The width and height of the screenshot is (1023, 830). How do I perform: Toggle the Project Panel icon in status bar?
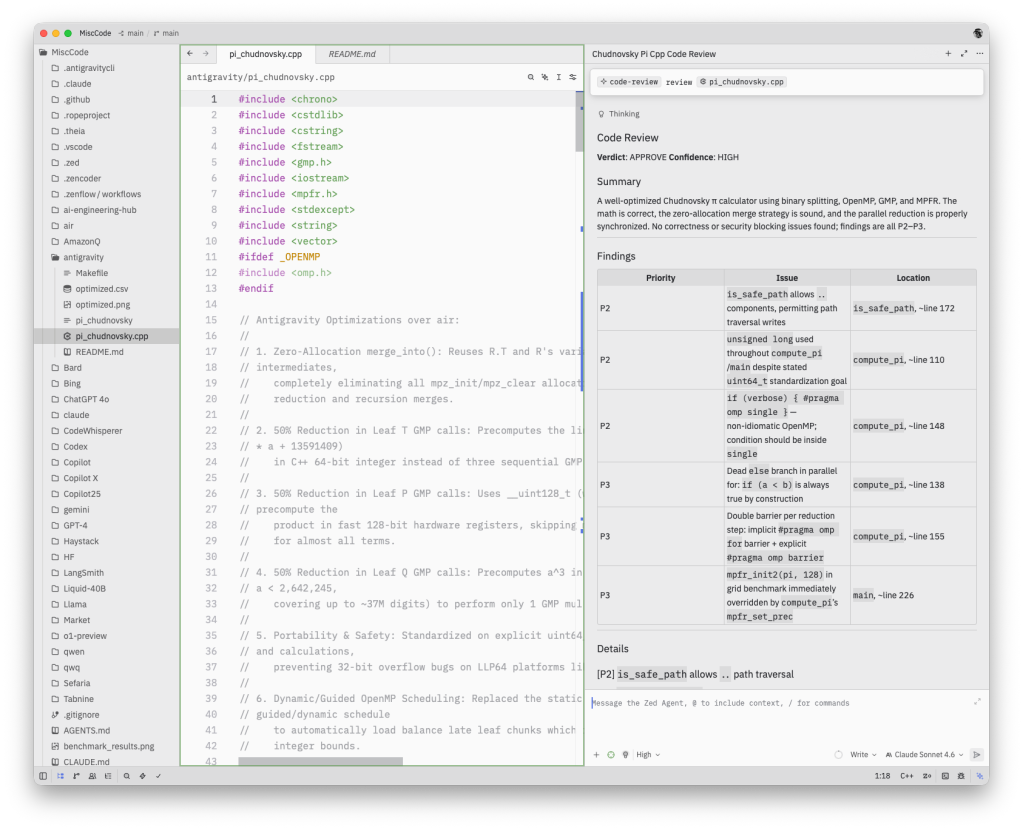[60, 776]
